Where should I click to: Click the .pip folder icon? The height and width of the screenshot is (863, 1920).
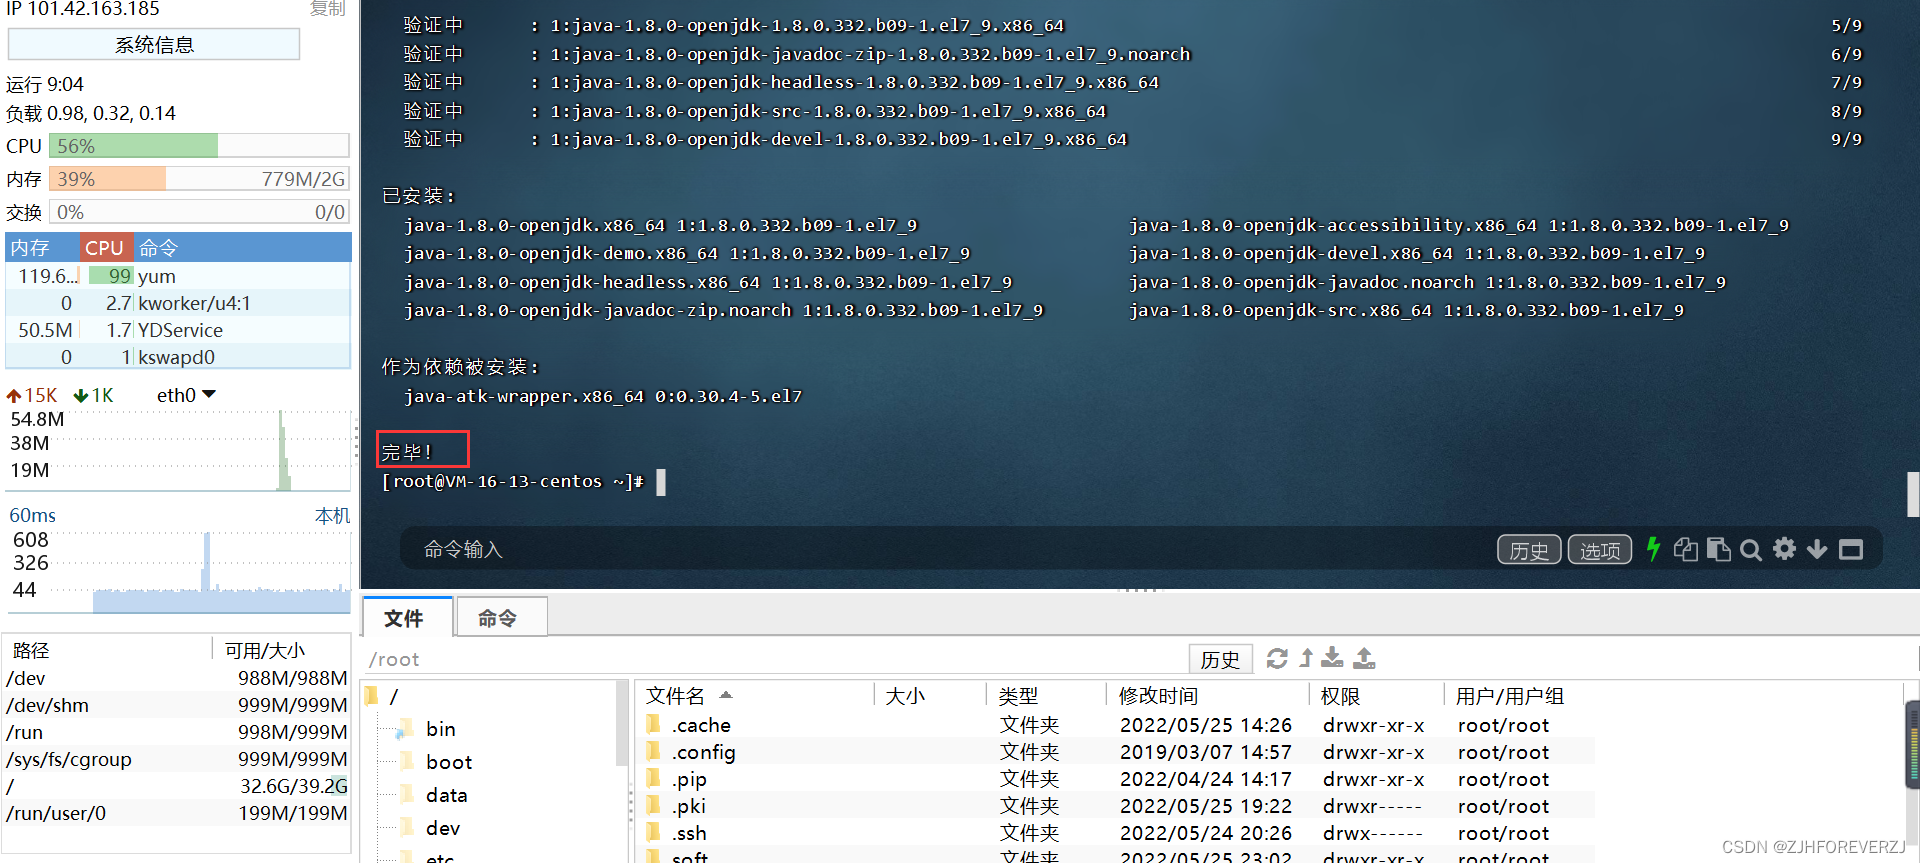653,778
